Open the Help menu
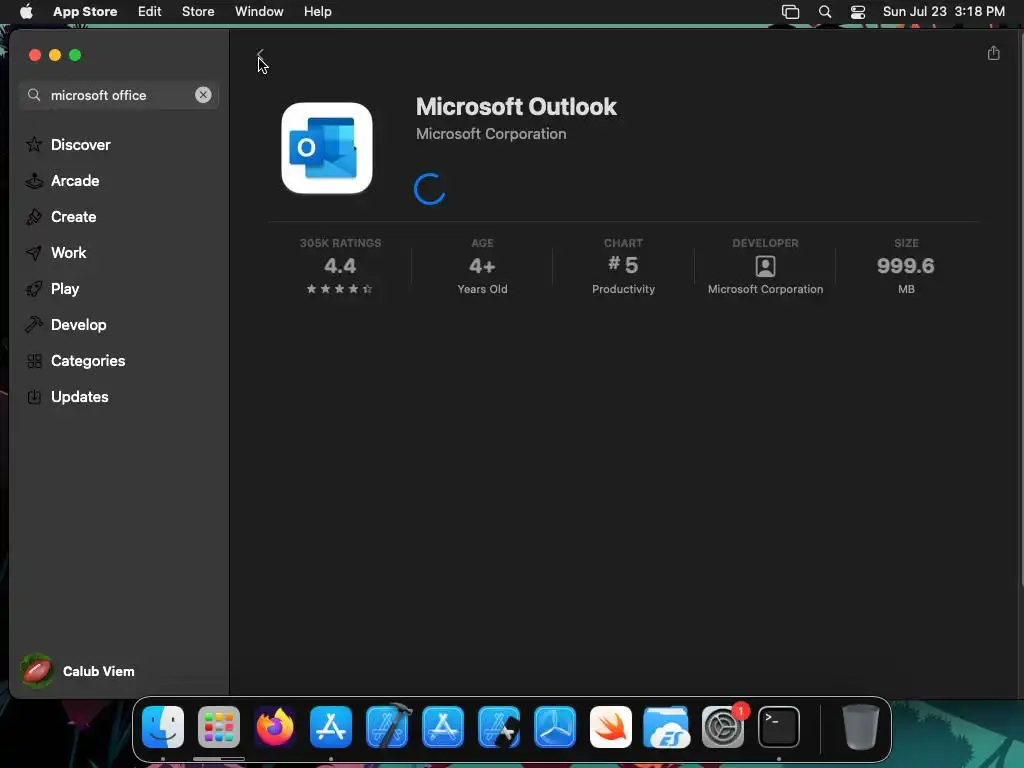The image size is (1024, 768). click(317, 12)
